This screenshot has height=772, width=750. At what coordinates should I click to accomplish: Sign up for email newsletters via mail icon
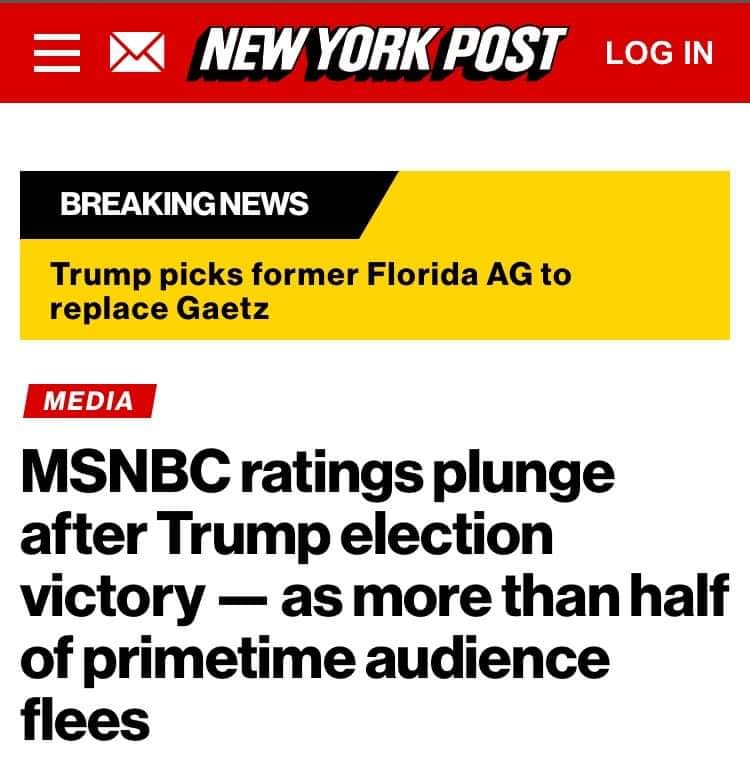click(135, 52)
